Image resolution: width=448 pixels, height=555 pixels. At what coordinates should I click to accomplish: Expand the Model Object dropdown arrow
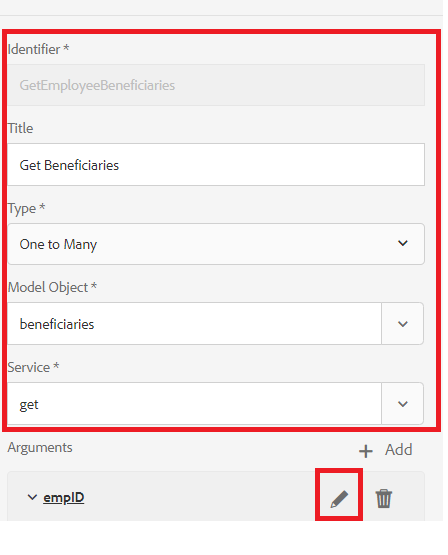(x=403, y=324)
